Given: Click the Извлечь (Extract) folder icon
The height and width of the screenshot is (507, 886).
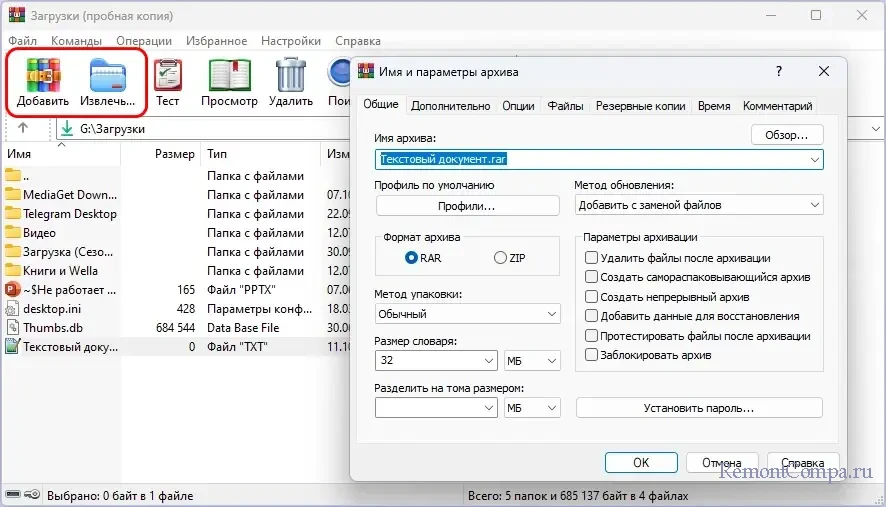Looking at the screenshot, I should pos(108,78).
